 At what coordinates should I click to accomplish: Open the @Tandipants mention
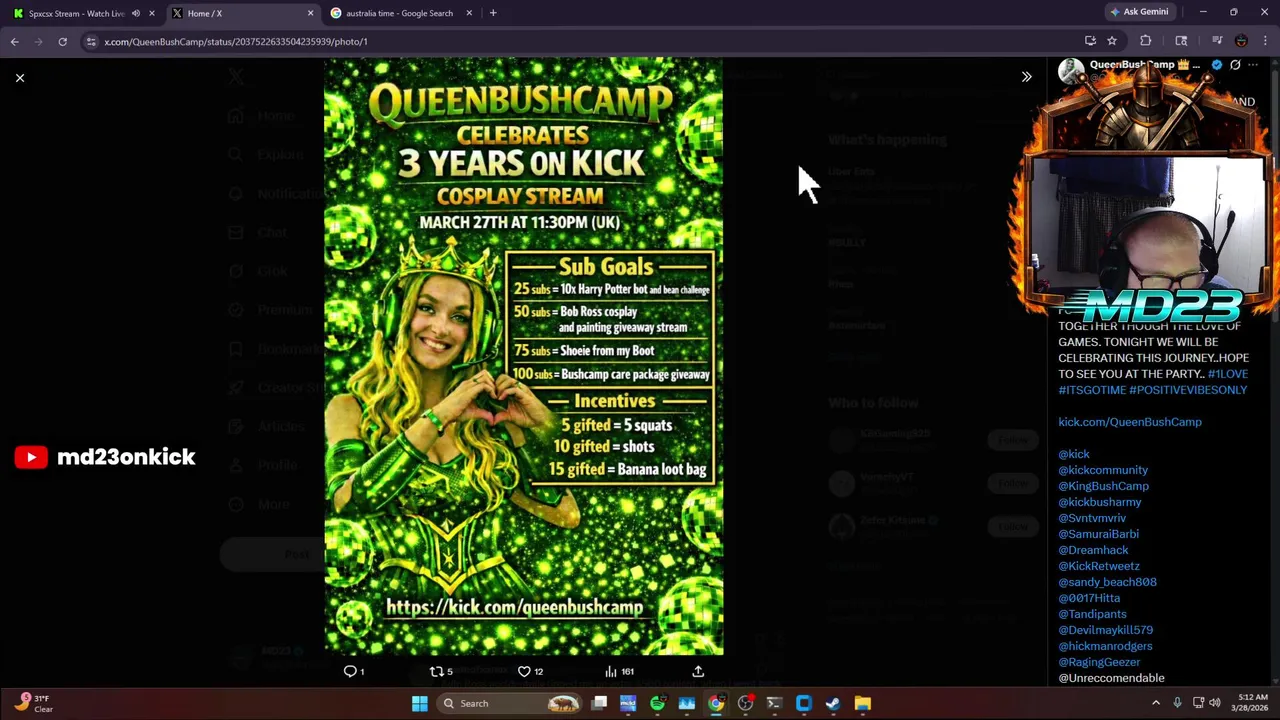(1092, 614)
